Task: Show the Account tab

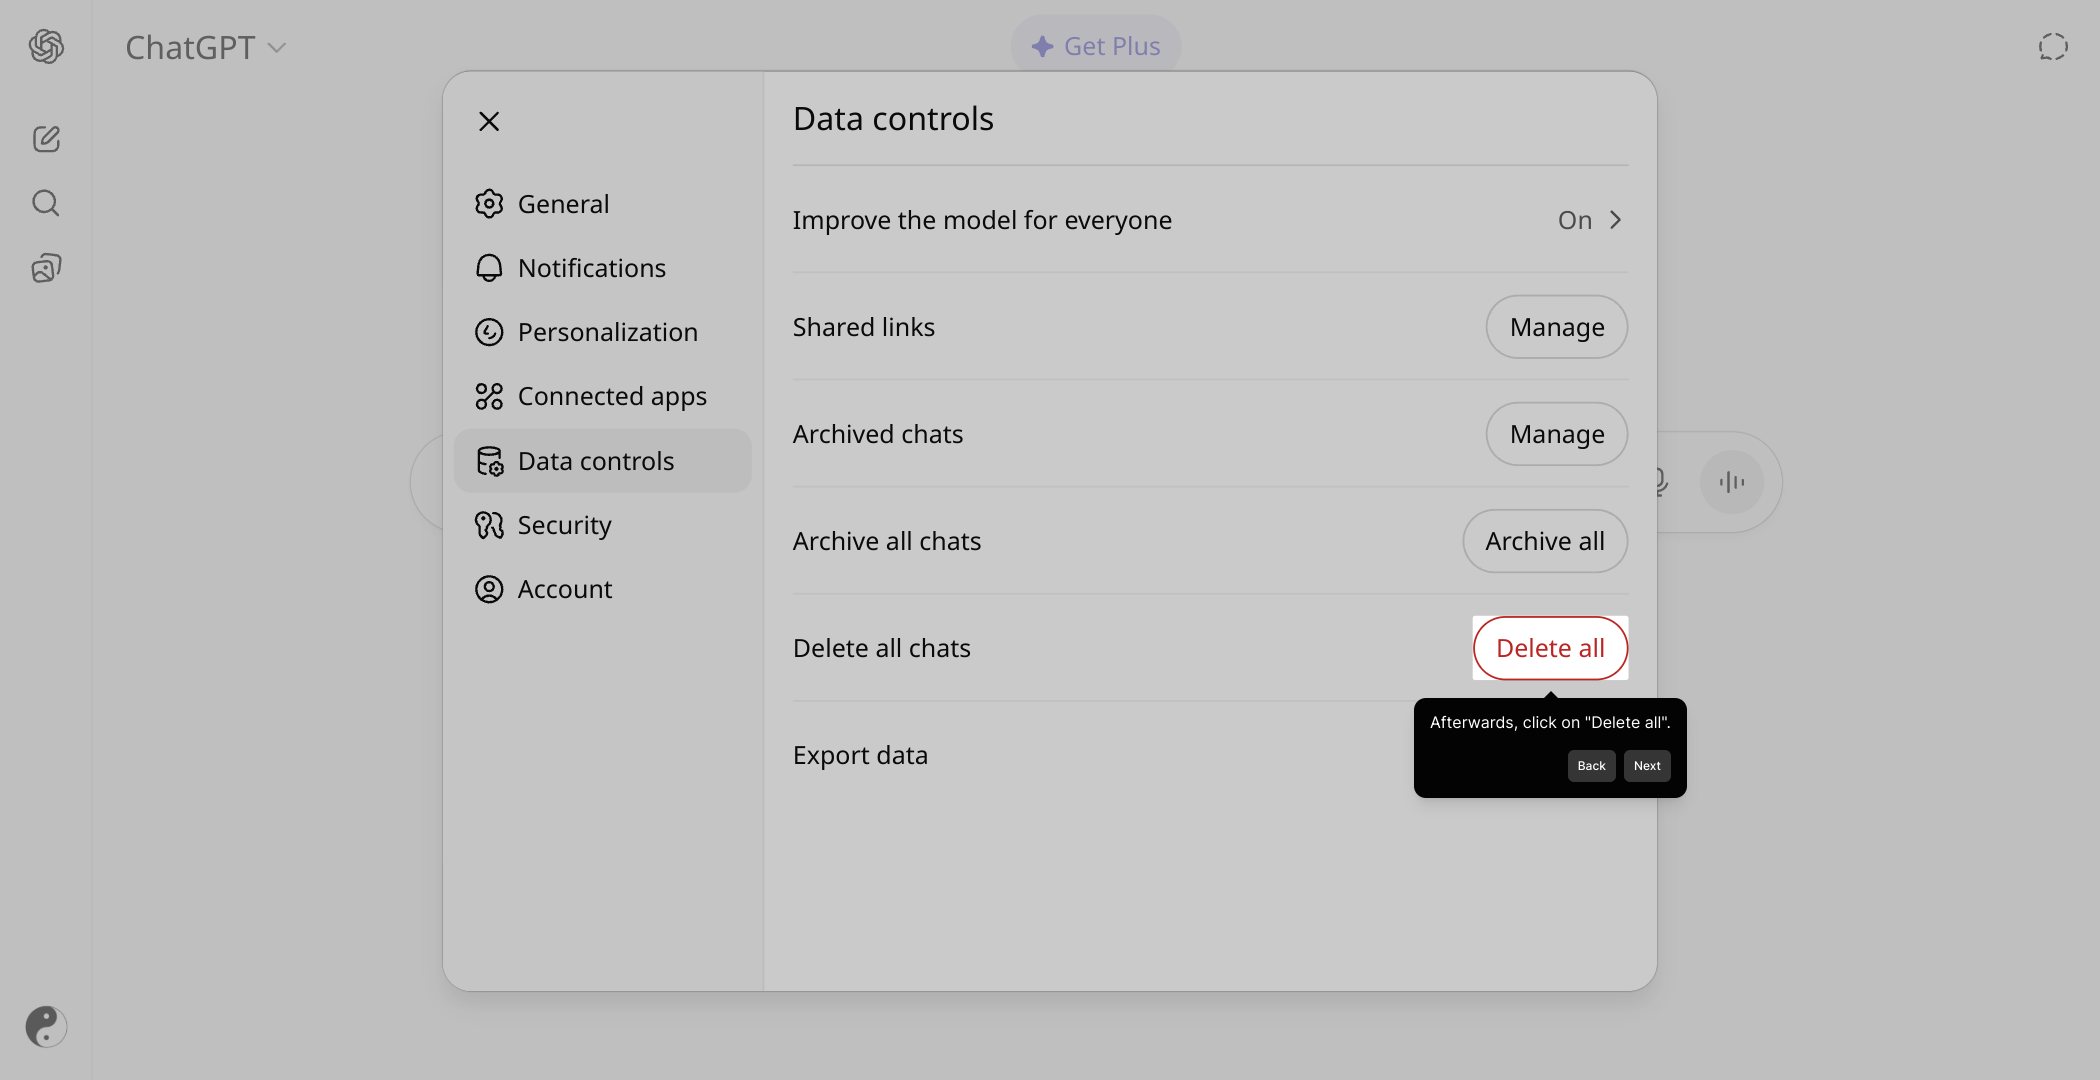Action: tap(602, 589)
